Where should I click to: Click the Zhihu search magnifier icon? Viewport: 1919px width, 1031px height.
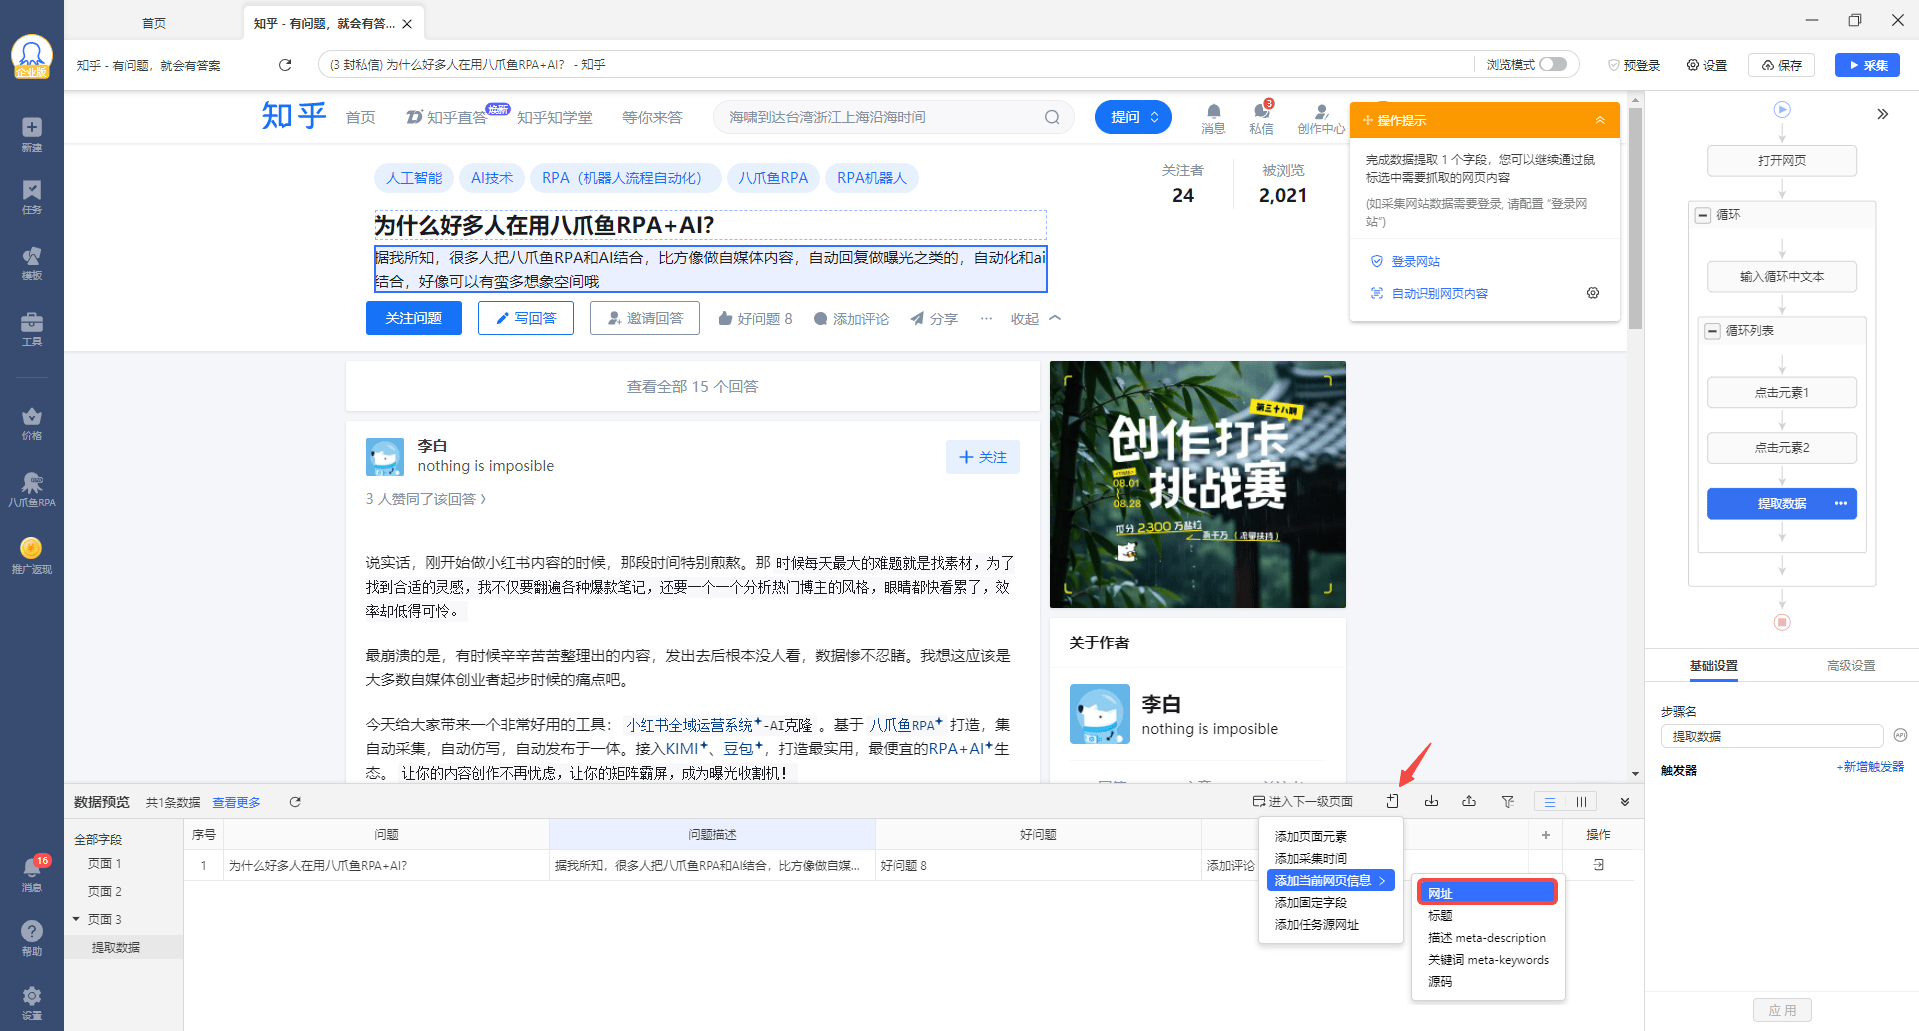pyautogui.click(x=1052, y=117)
